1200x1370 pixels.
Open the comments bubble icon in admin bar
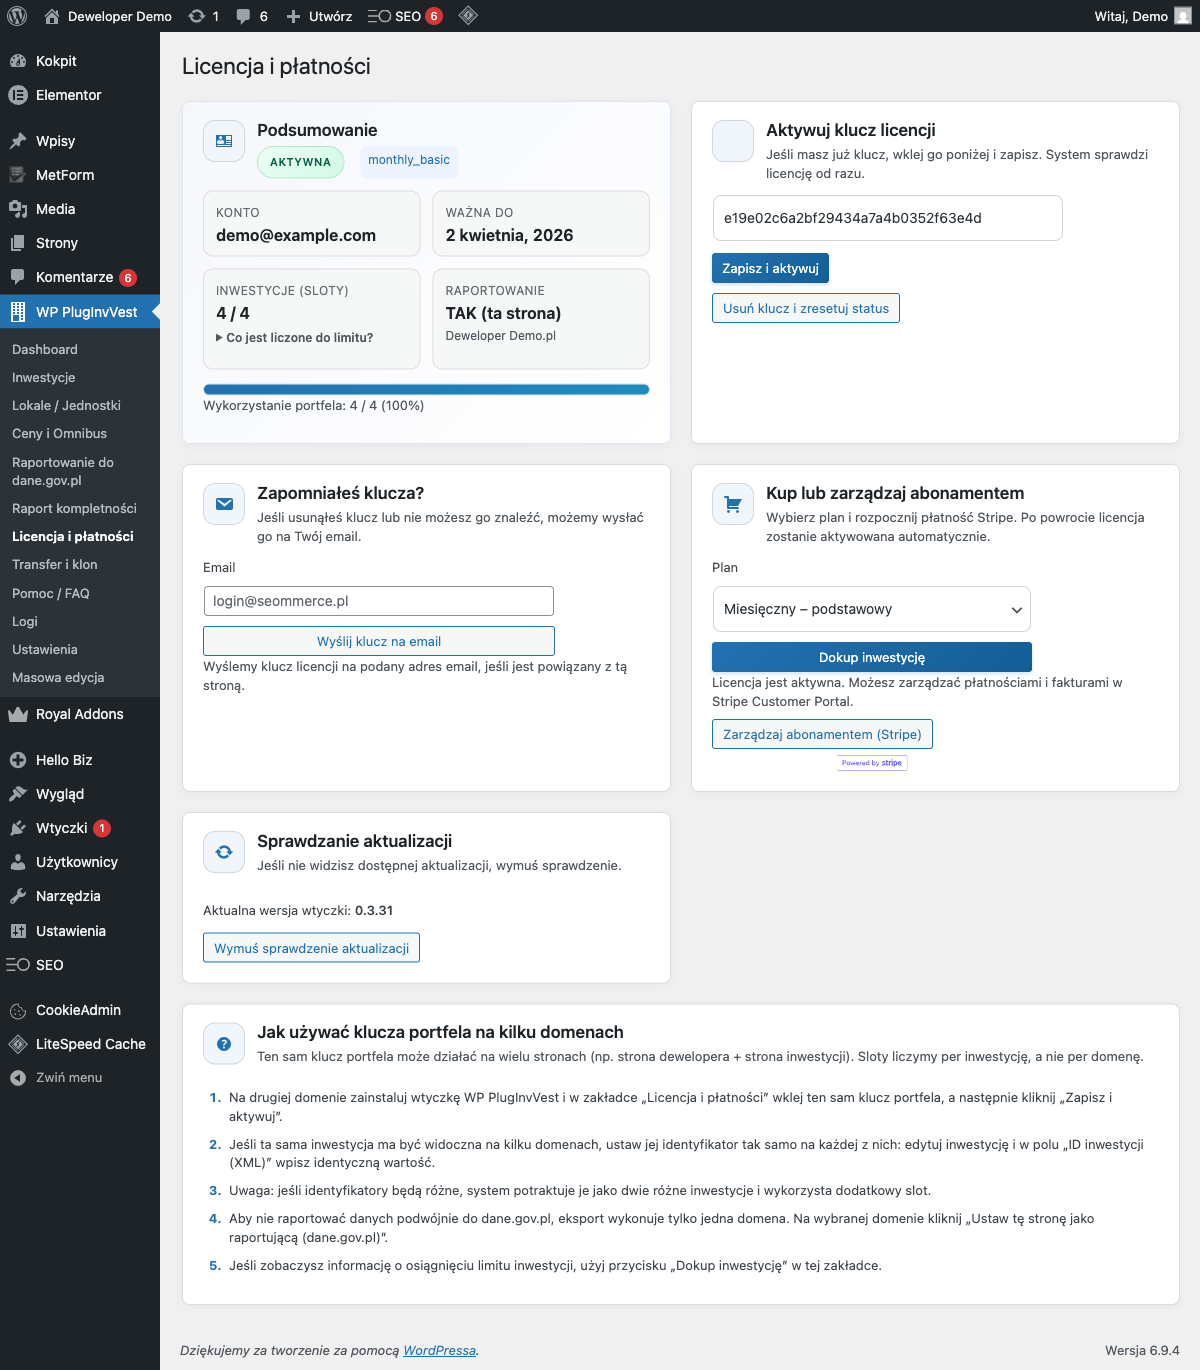pyautogui.click(x=244, y=16)
